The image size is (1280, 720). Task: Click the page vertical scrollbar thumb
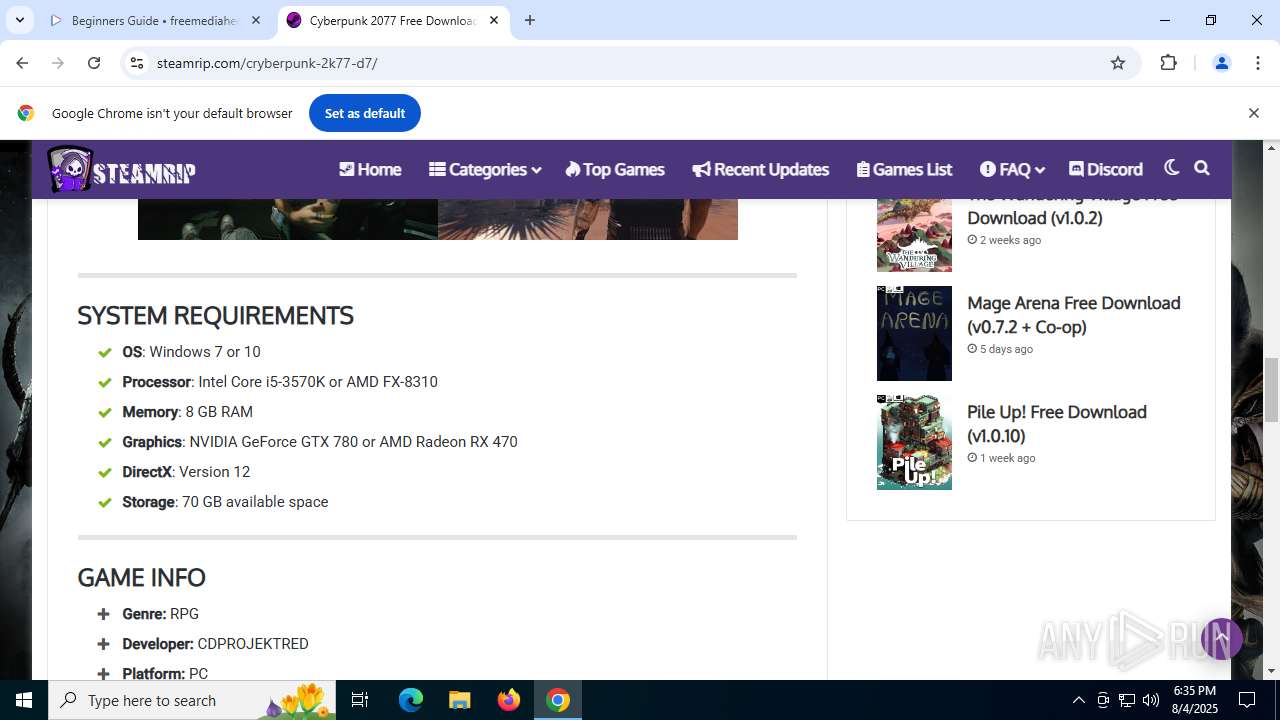point(1272,388)
